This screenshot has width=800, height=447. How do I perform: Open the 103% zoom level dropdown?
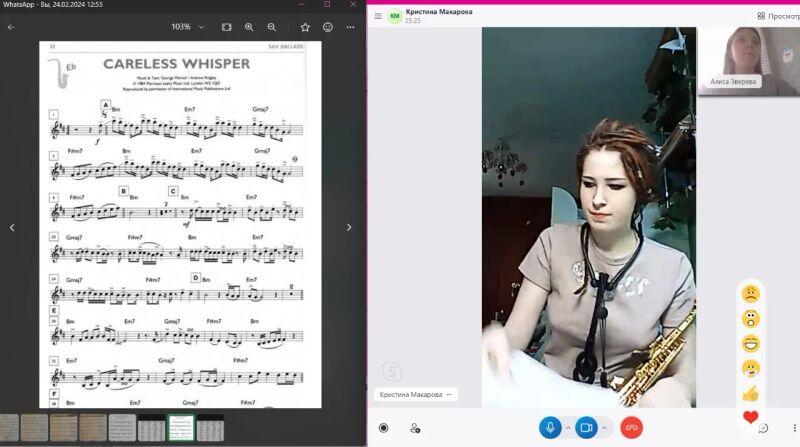(x=187, y=27)
